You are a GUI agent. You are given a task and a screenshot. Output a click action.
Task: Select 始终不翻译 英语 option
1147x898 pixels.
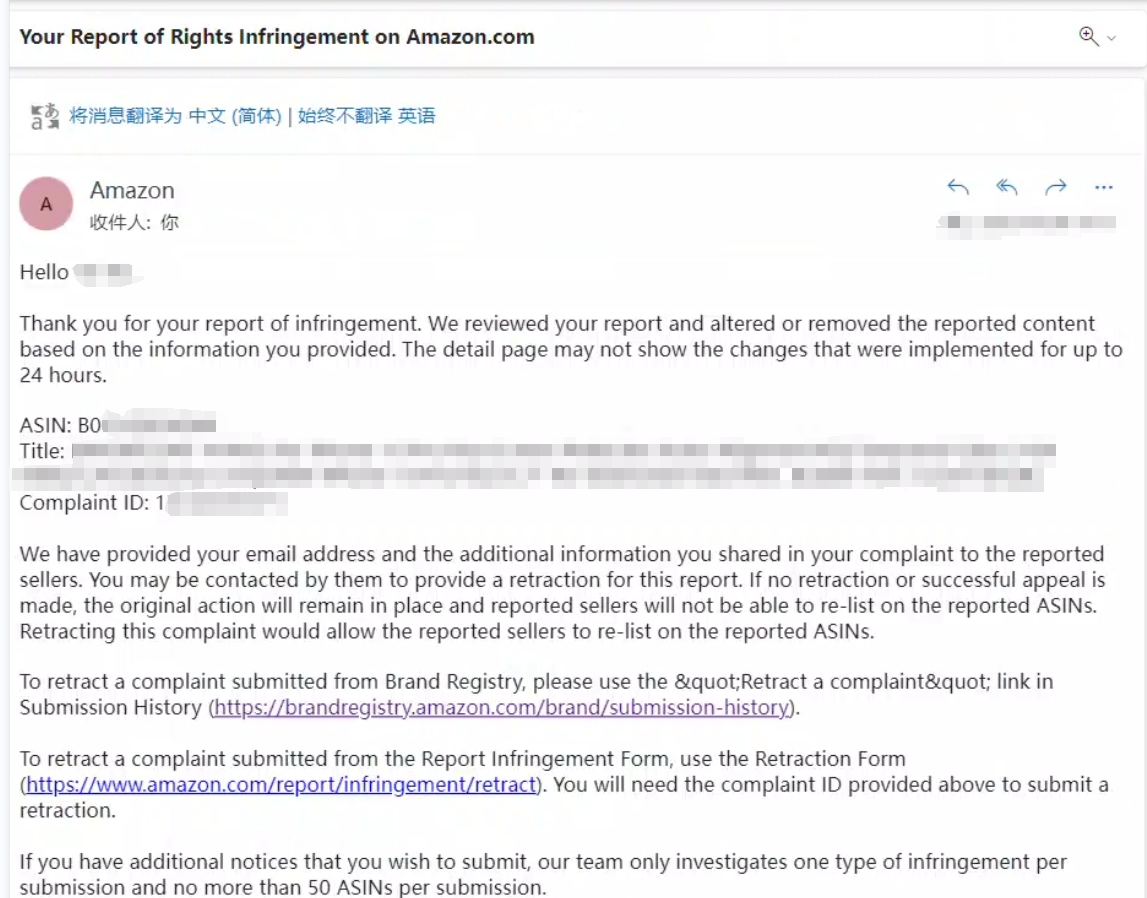366,116
